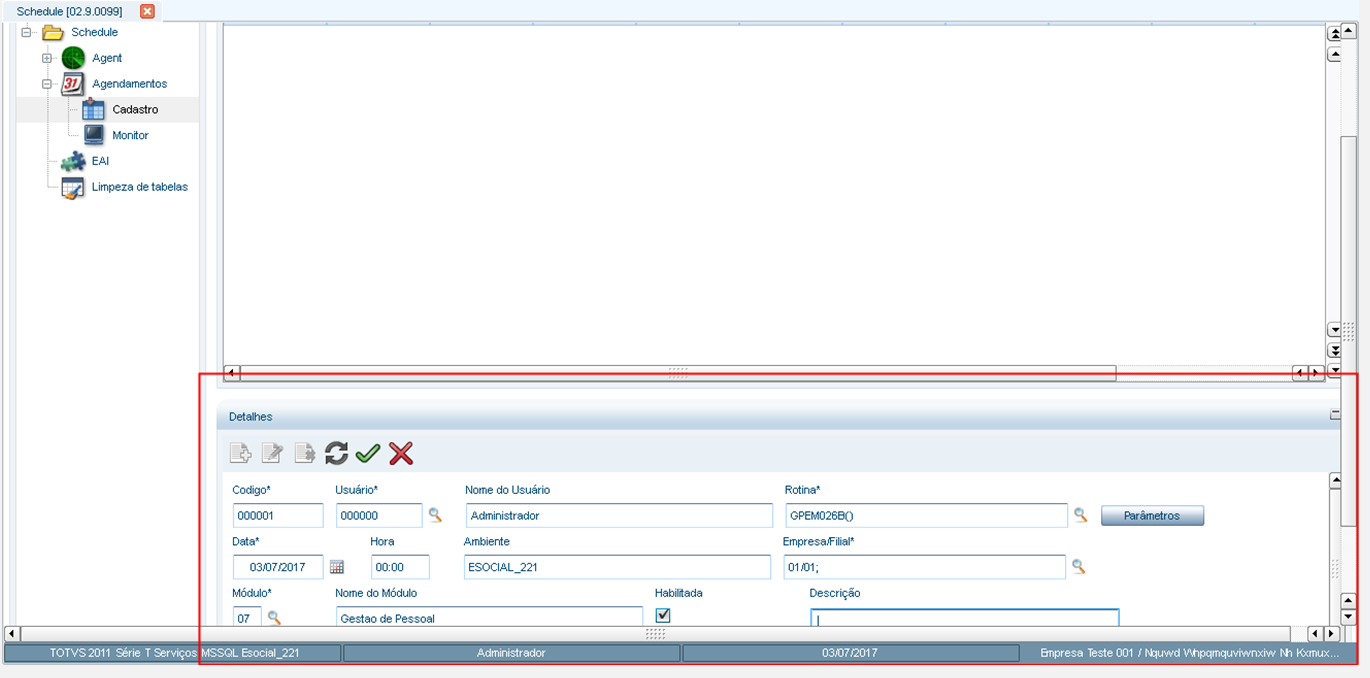Click the Nome do Usuário field Administrador
This screenshot has height=678, width=1370.
(619, 515)
